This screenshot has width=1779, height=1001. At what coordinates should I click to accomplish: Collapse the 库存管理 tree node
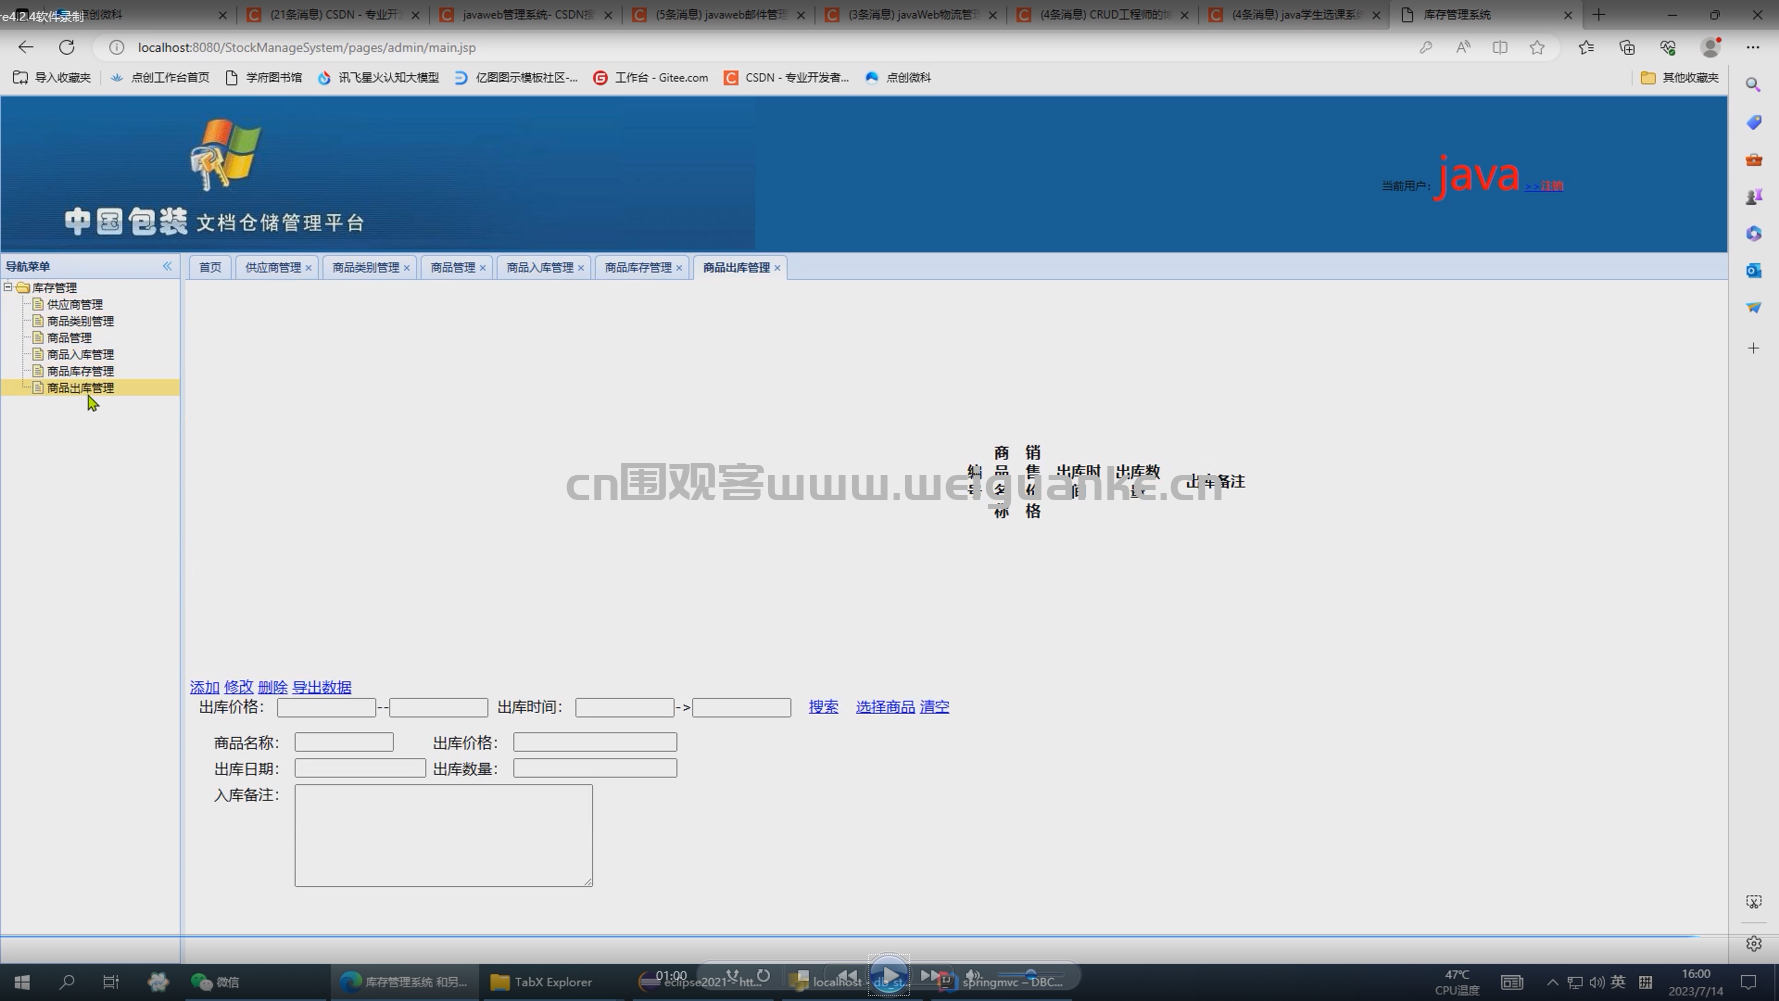(8, 287)
